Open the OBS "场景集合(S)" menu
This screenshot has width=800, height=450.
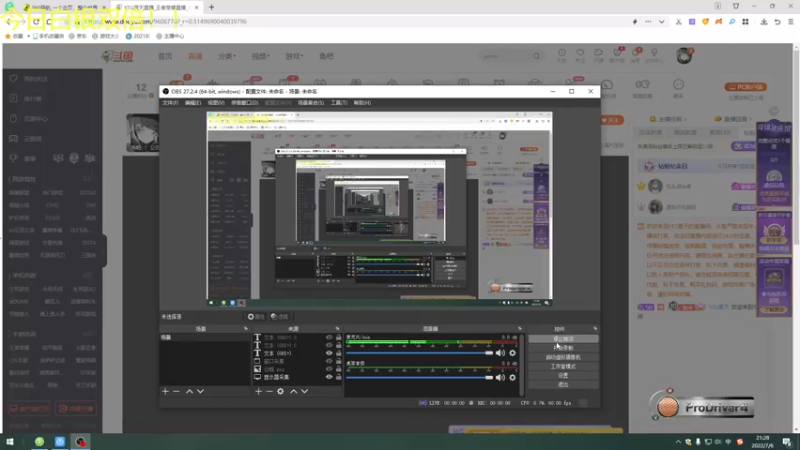click(x=311, y=103)
